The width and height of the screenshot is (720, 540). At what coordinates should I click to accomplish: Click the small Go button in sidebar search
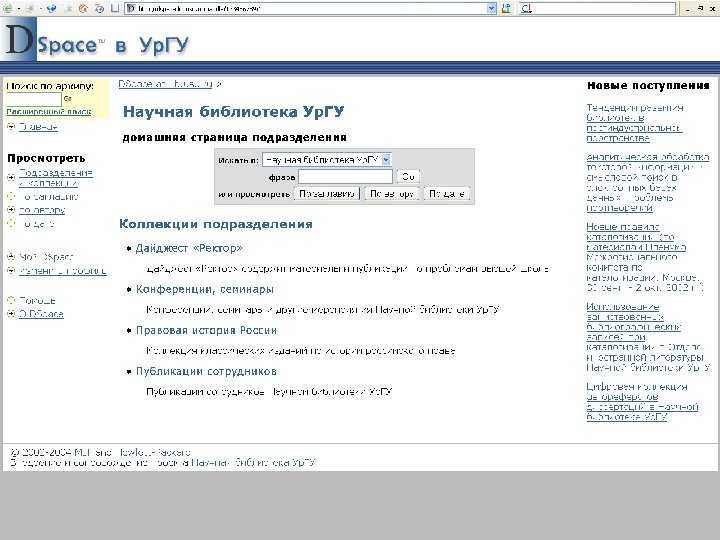click(x=68, y=99)
